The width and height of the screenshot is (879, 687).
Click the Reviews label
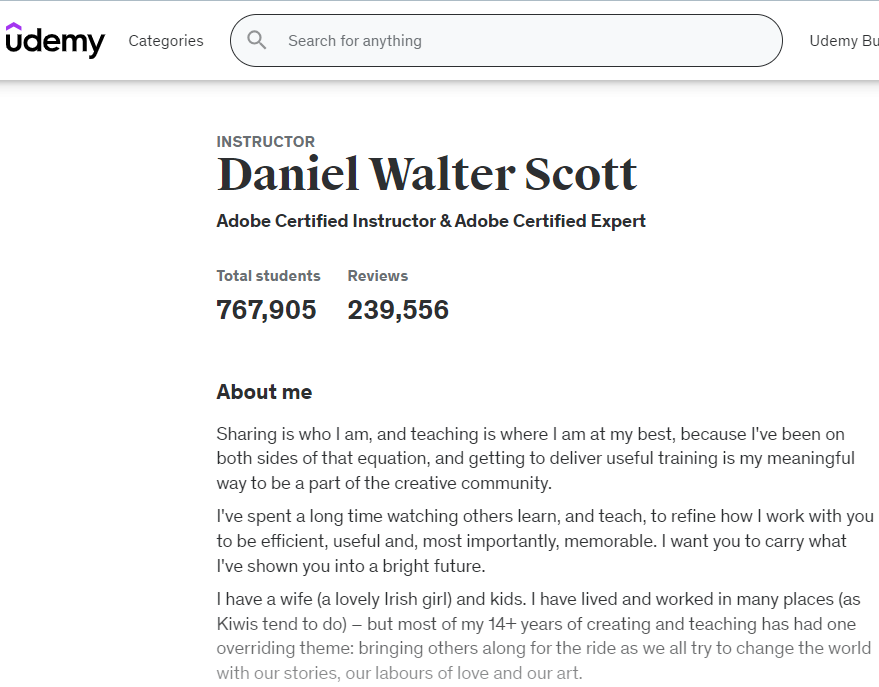pos(378,276)
